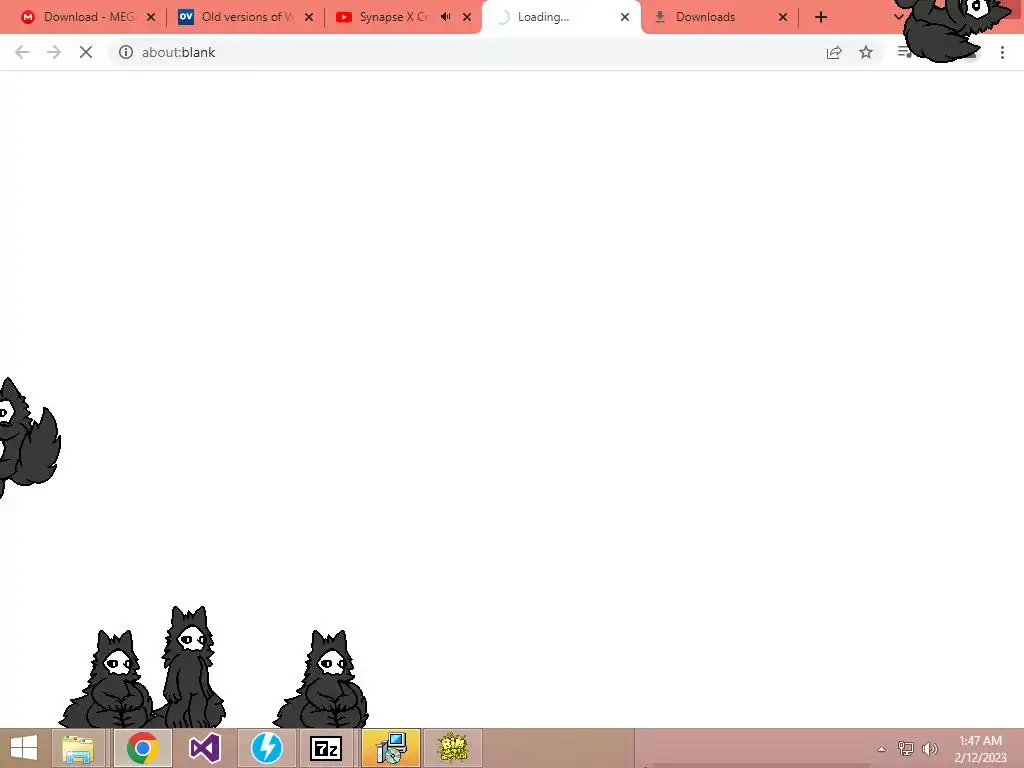The image size is (1024, 768).
Task: Open the installer setup taskbar icon
Action: (x=391, y=748)
